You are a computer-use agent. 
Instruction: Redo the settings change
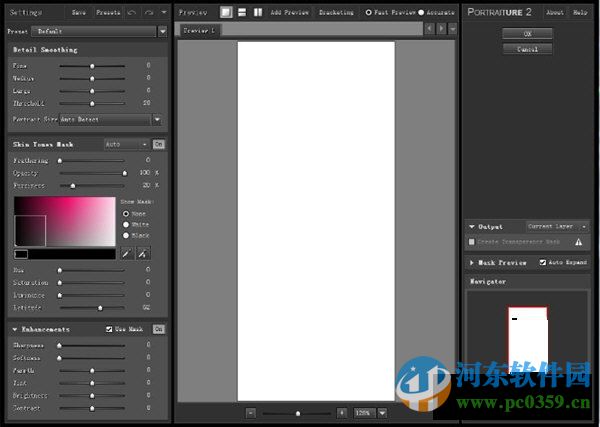(149, 13)
